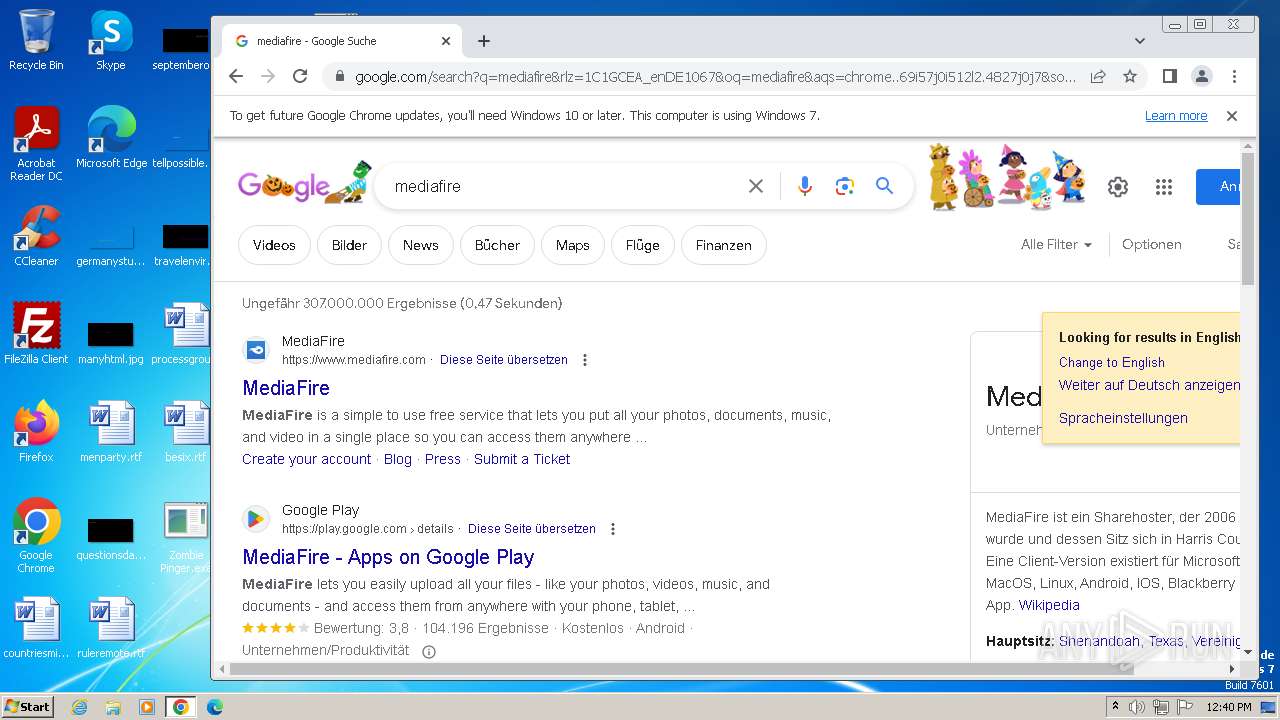The image size is (1280, 720).
Task: Open Chrome profile avatar menu
Action: point(1202,76)
